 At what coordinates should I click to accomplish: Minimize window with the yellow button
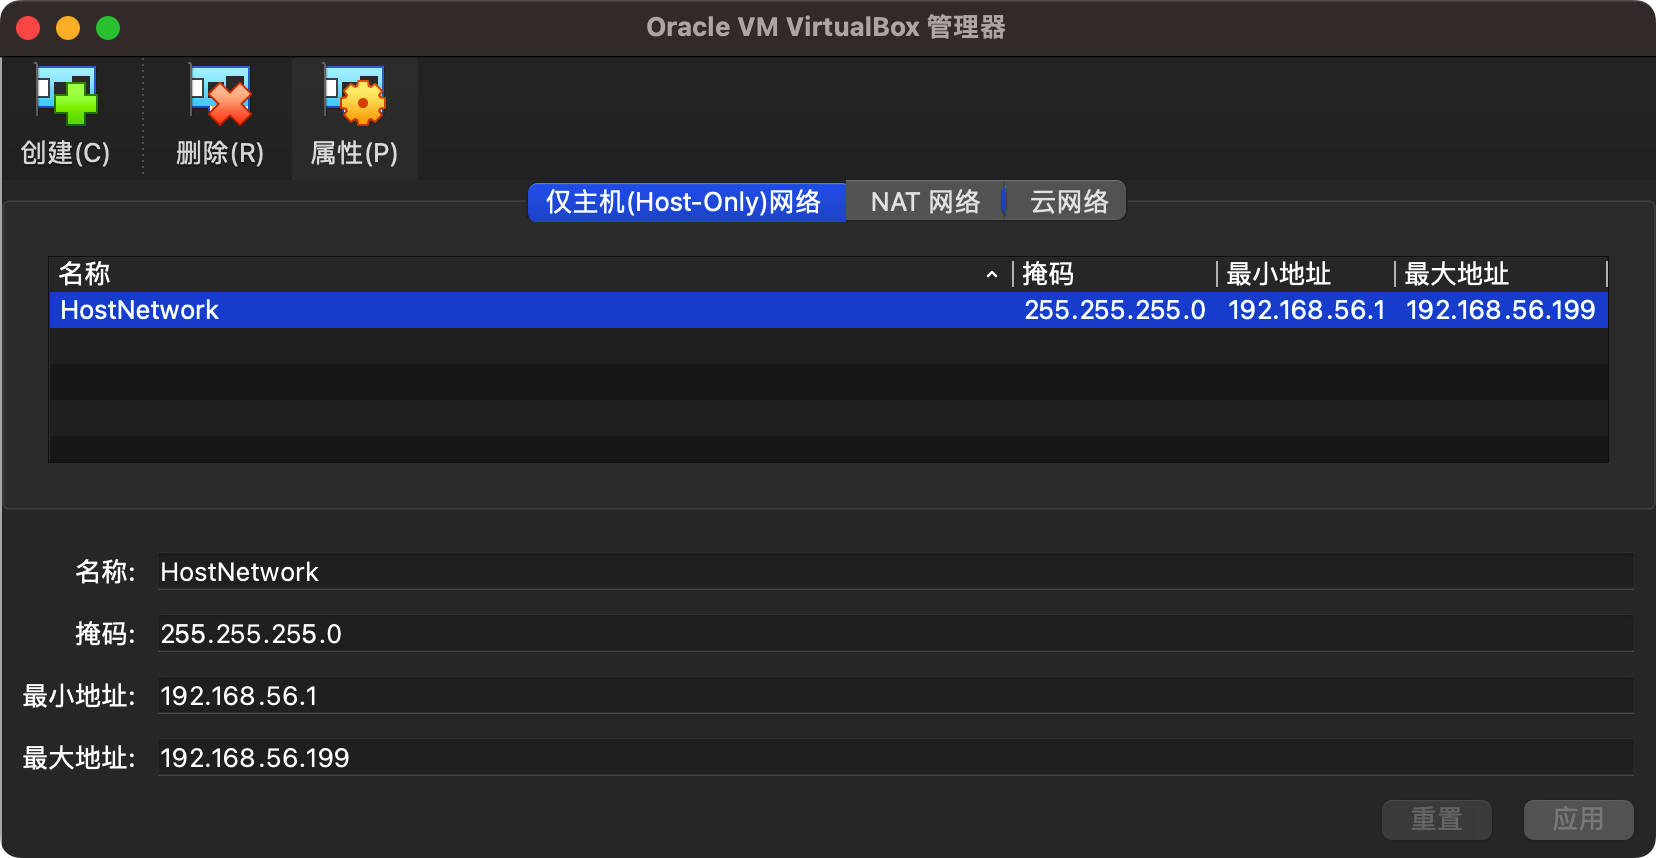(68, 28)
